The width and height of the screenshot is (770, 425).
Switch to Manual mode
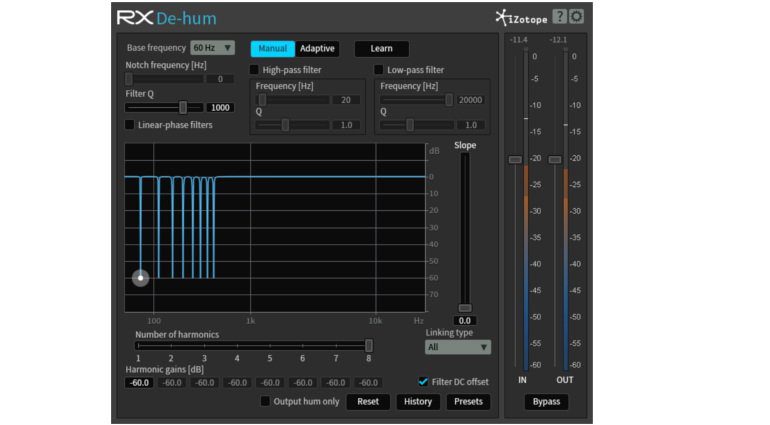click(273, 49)
